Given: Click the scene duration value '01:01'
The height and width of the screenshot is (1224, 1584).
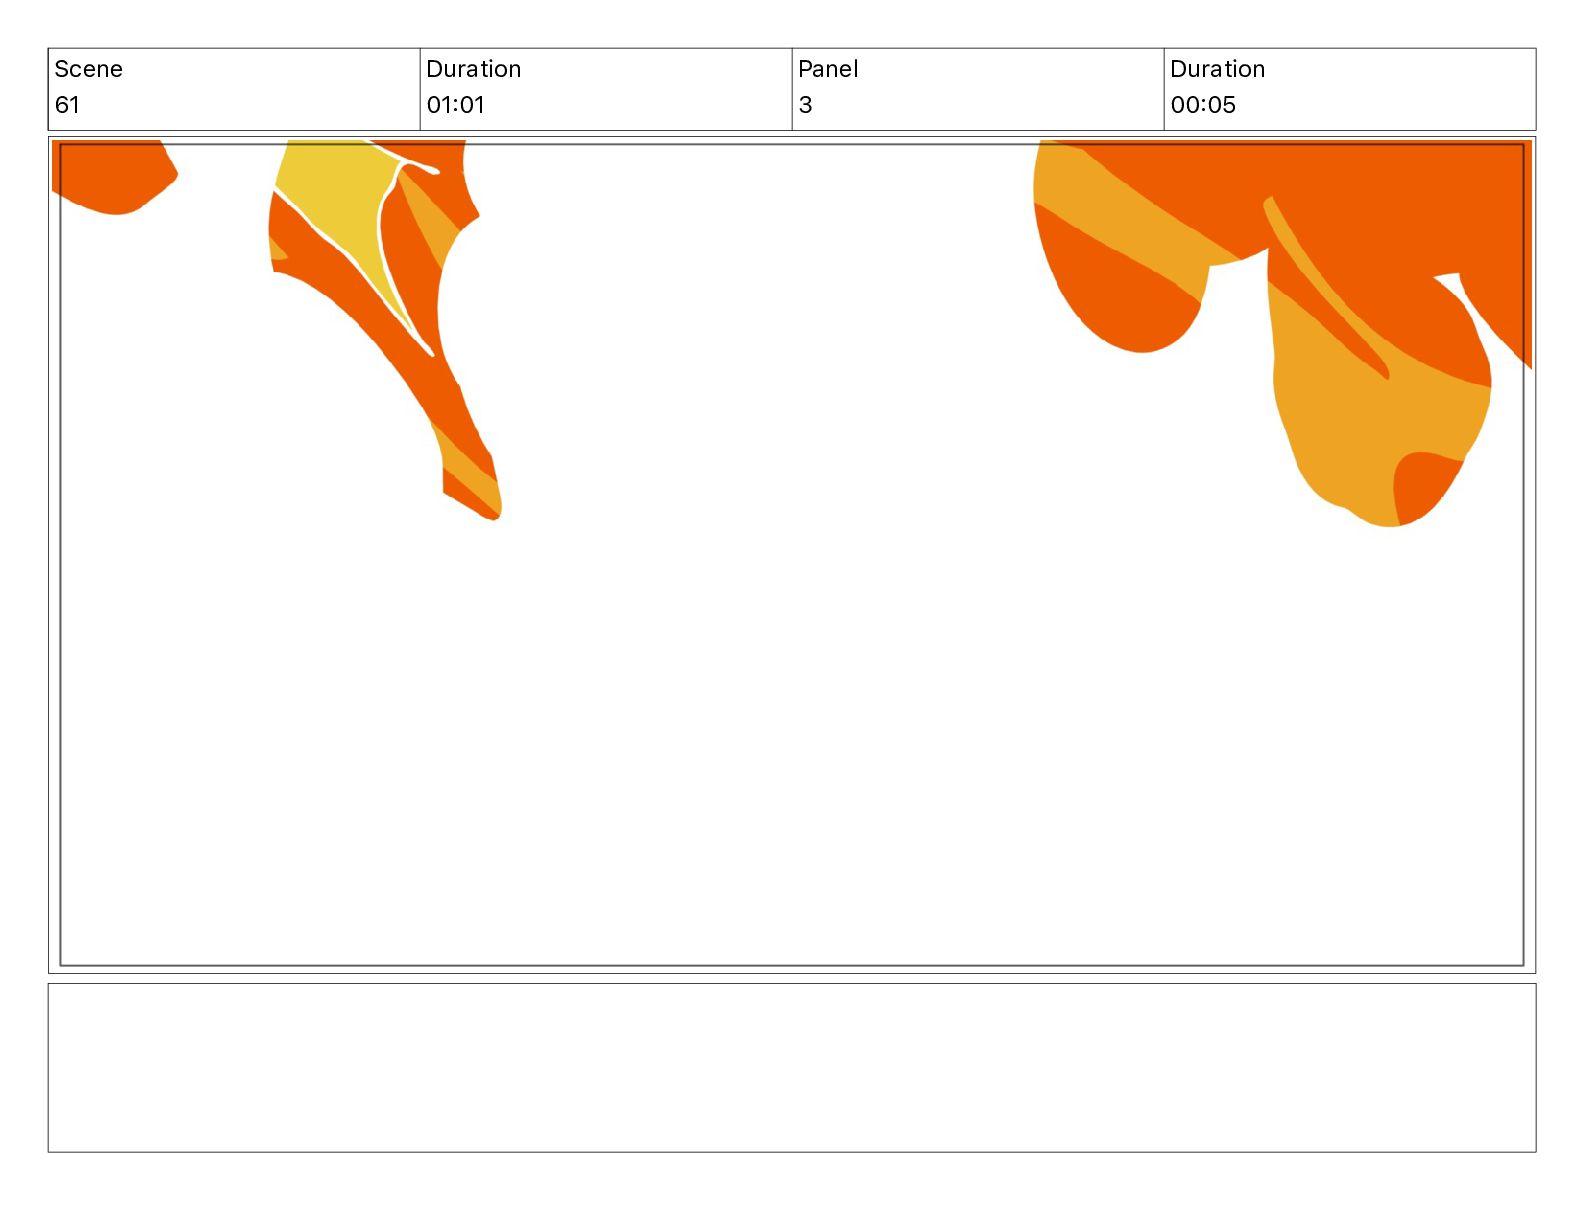Looking at the screenshot, I should coord(455,105).
